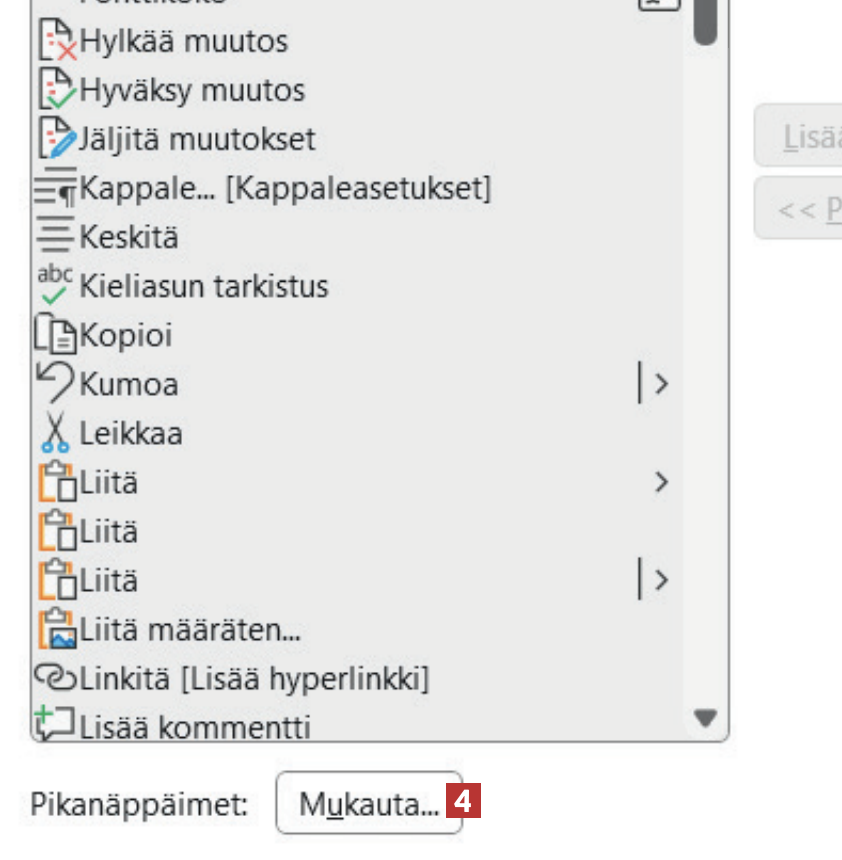Click the Liitä määräten paste-special icon
842x860 pixels.
point(56,630)
